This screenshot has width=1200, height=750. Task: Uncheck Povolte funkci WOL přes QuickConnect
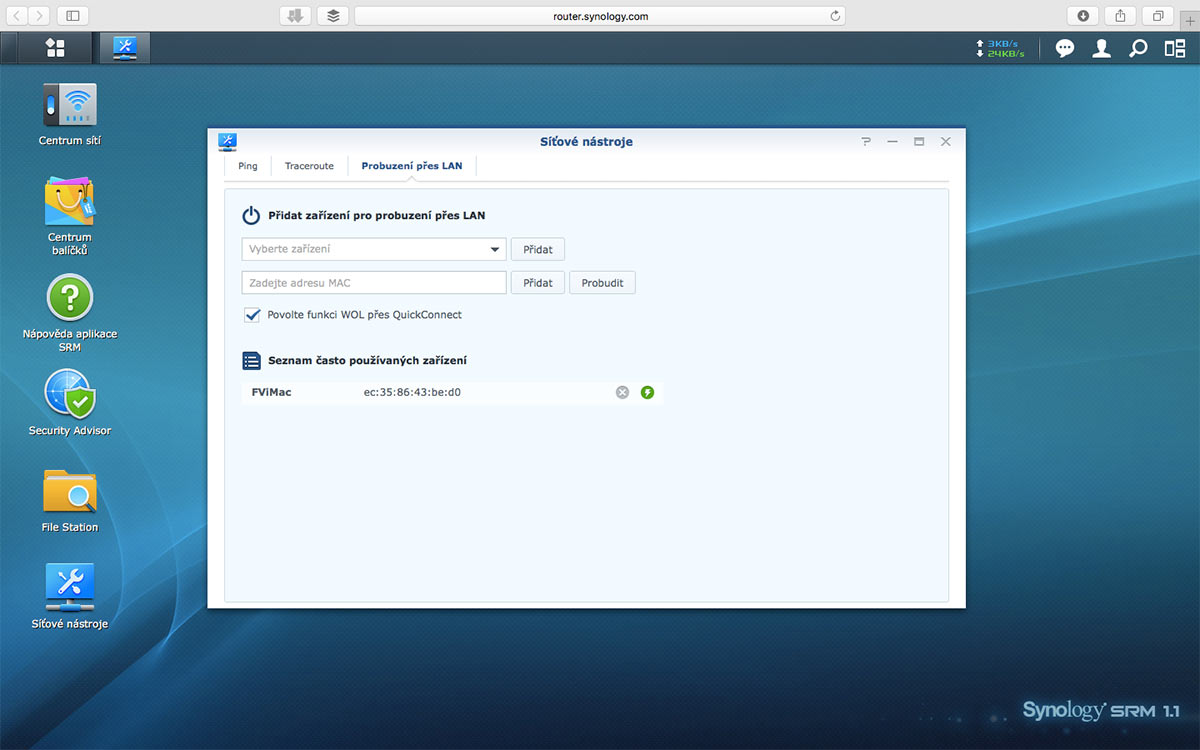252,315
